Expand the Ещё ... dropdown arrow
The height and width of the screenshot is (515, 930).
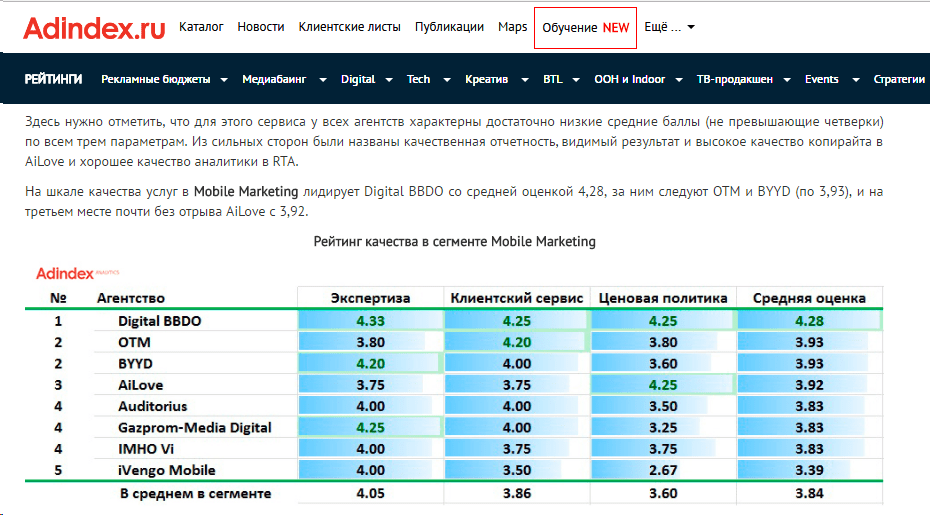pyautogui.click(x=691, y=27)
